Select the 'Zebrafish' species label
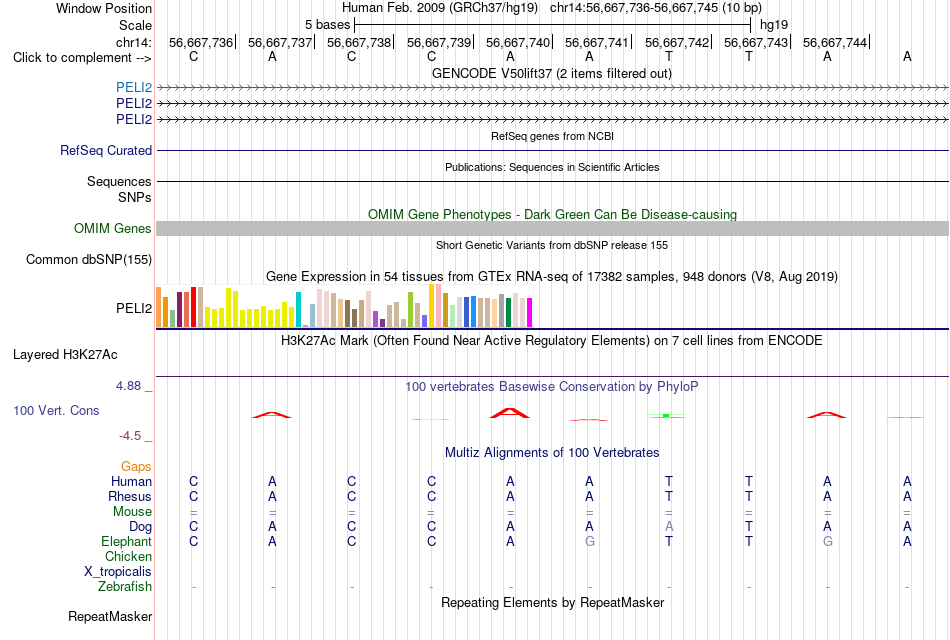 125,587
